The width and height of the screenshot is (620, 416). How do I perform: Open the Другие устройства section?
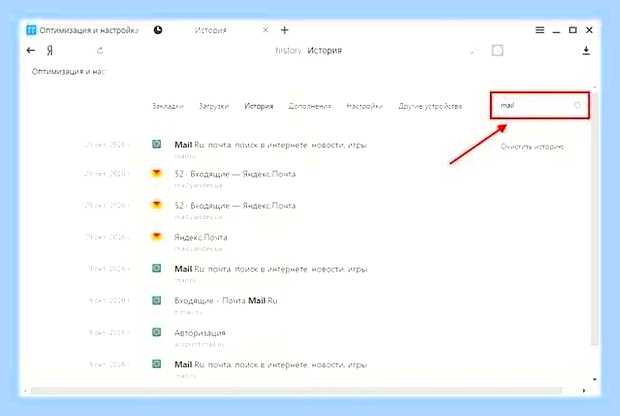click(430, 106)
